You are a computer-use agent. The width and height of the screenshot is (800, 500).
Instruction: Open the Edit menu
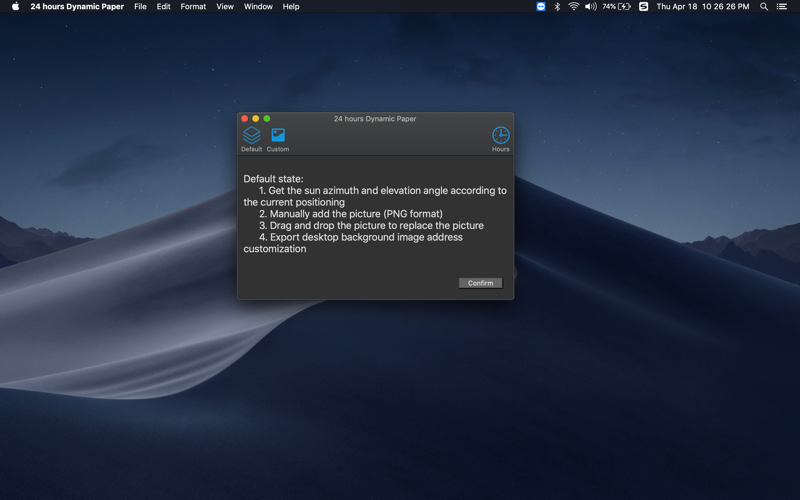163,7
